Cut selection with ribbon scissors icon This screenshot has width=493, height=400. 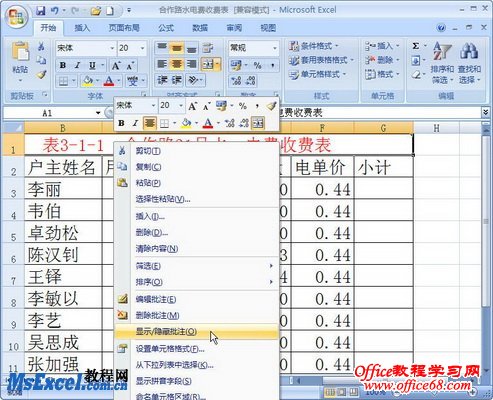(41, 46)
